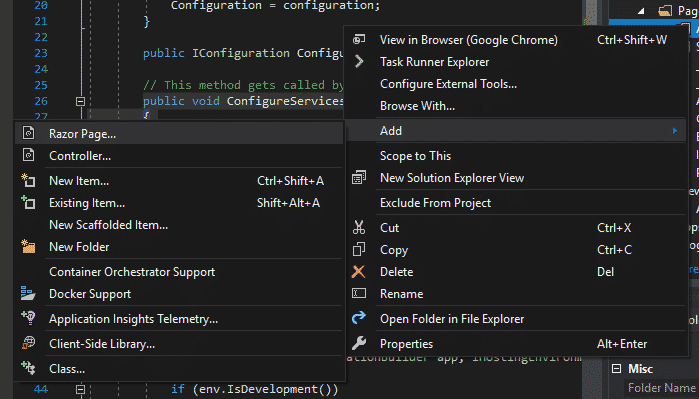
Task: Click the Controller file icon
Action: point(29,155)
